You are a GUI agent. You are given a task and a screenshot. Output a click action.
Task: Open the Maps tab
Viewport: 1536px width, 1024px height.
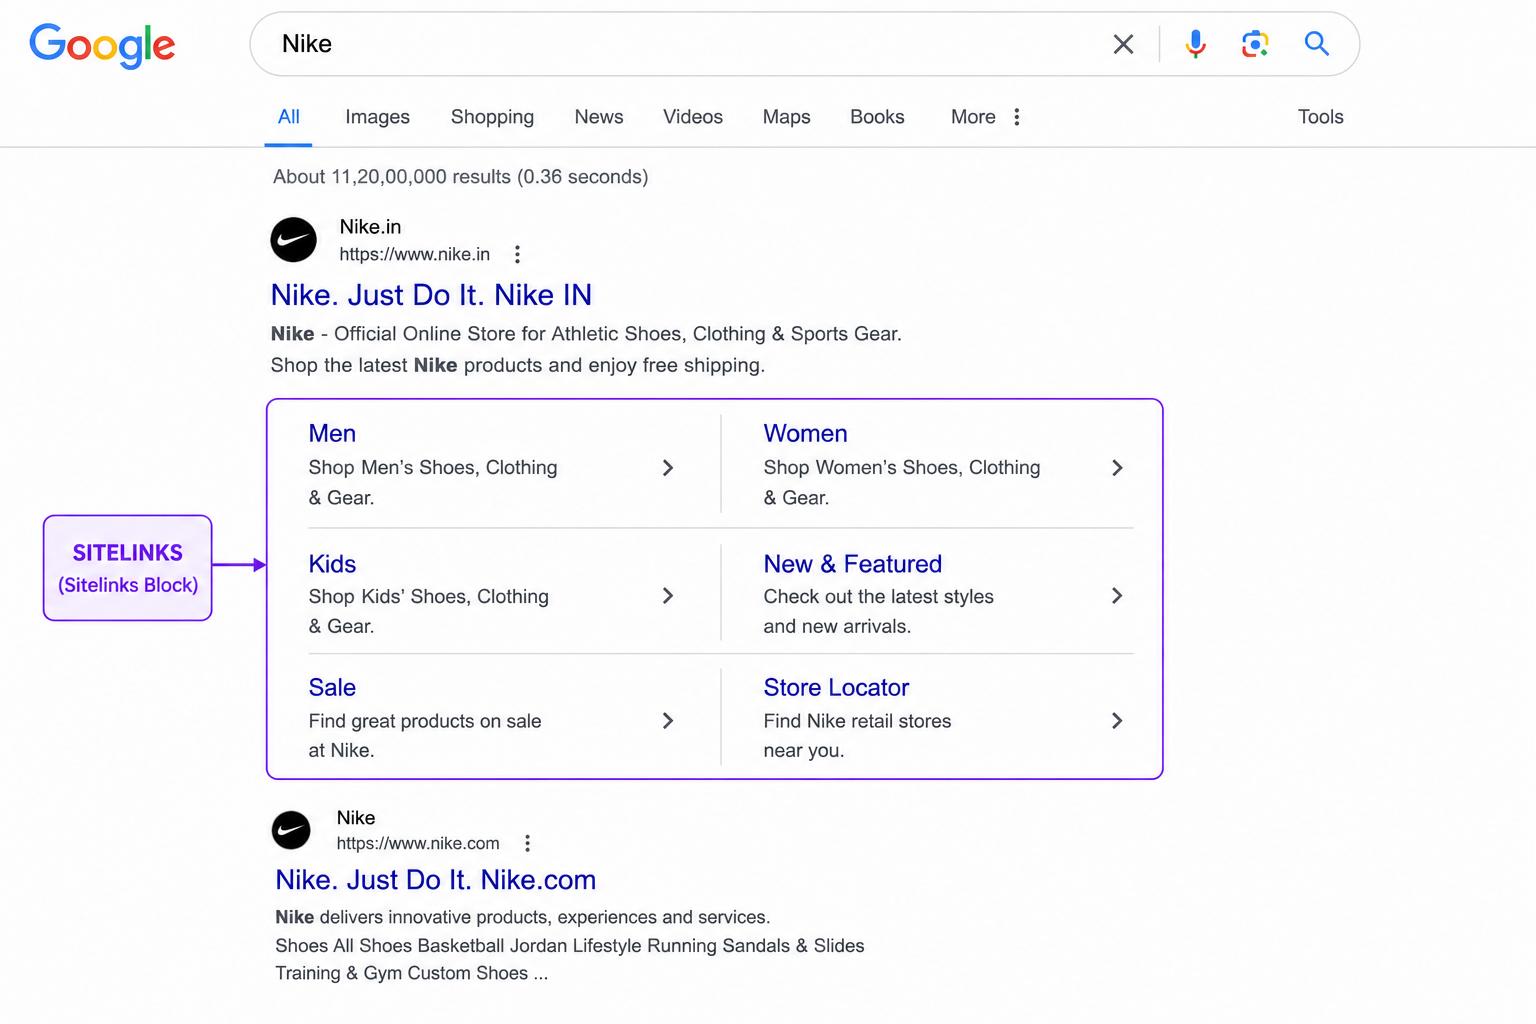[786, 117]
